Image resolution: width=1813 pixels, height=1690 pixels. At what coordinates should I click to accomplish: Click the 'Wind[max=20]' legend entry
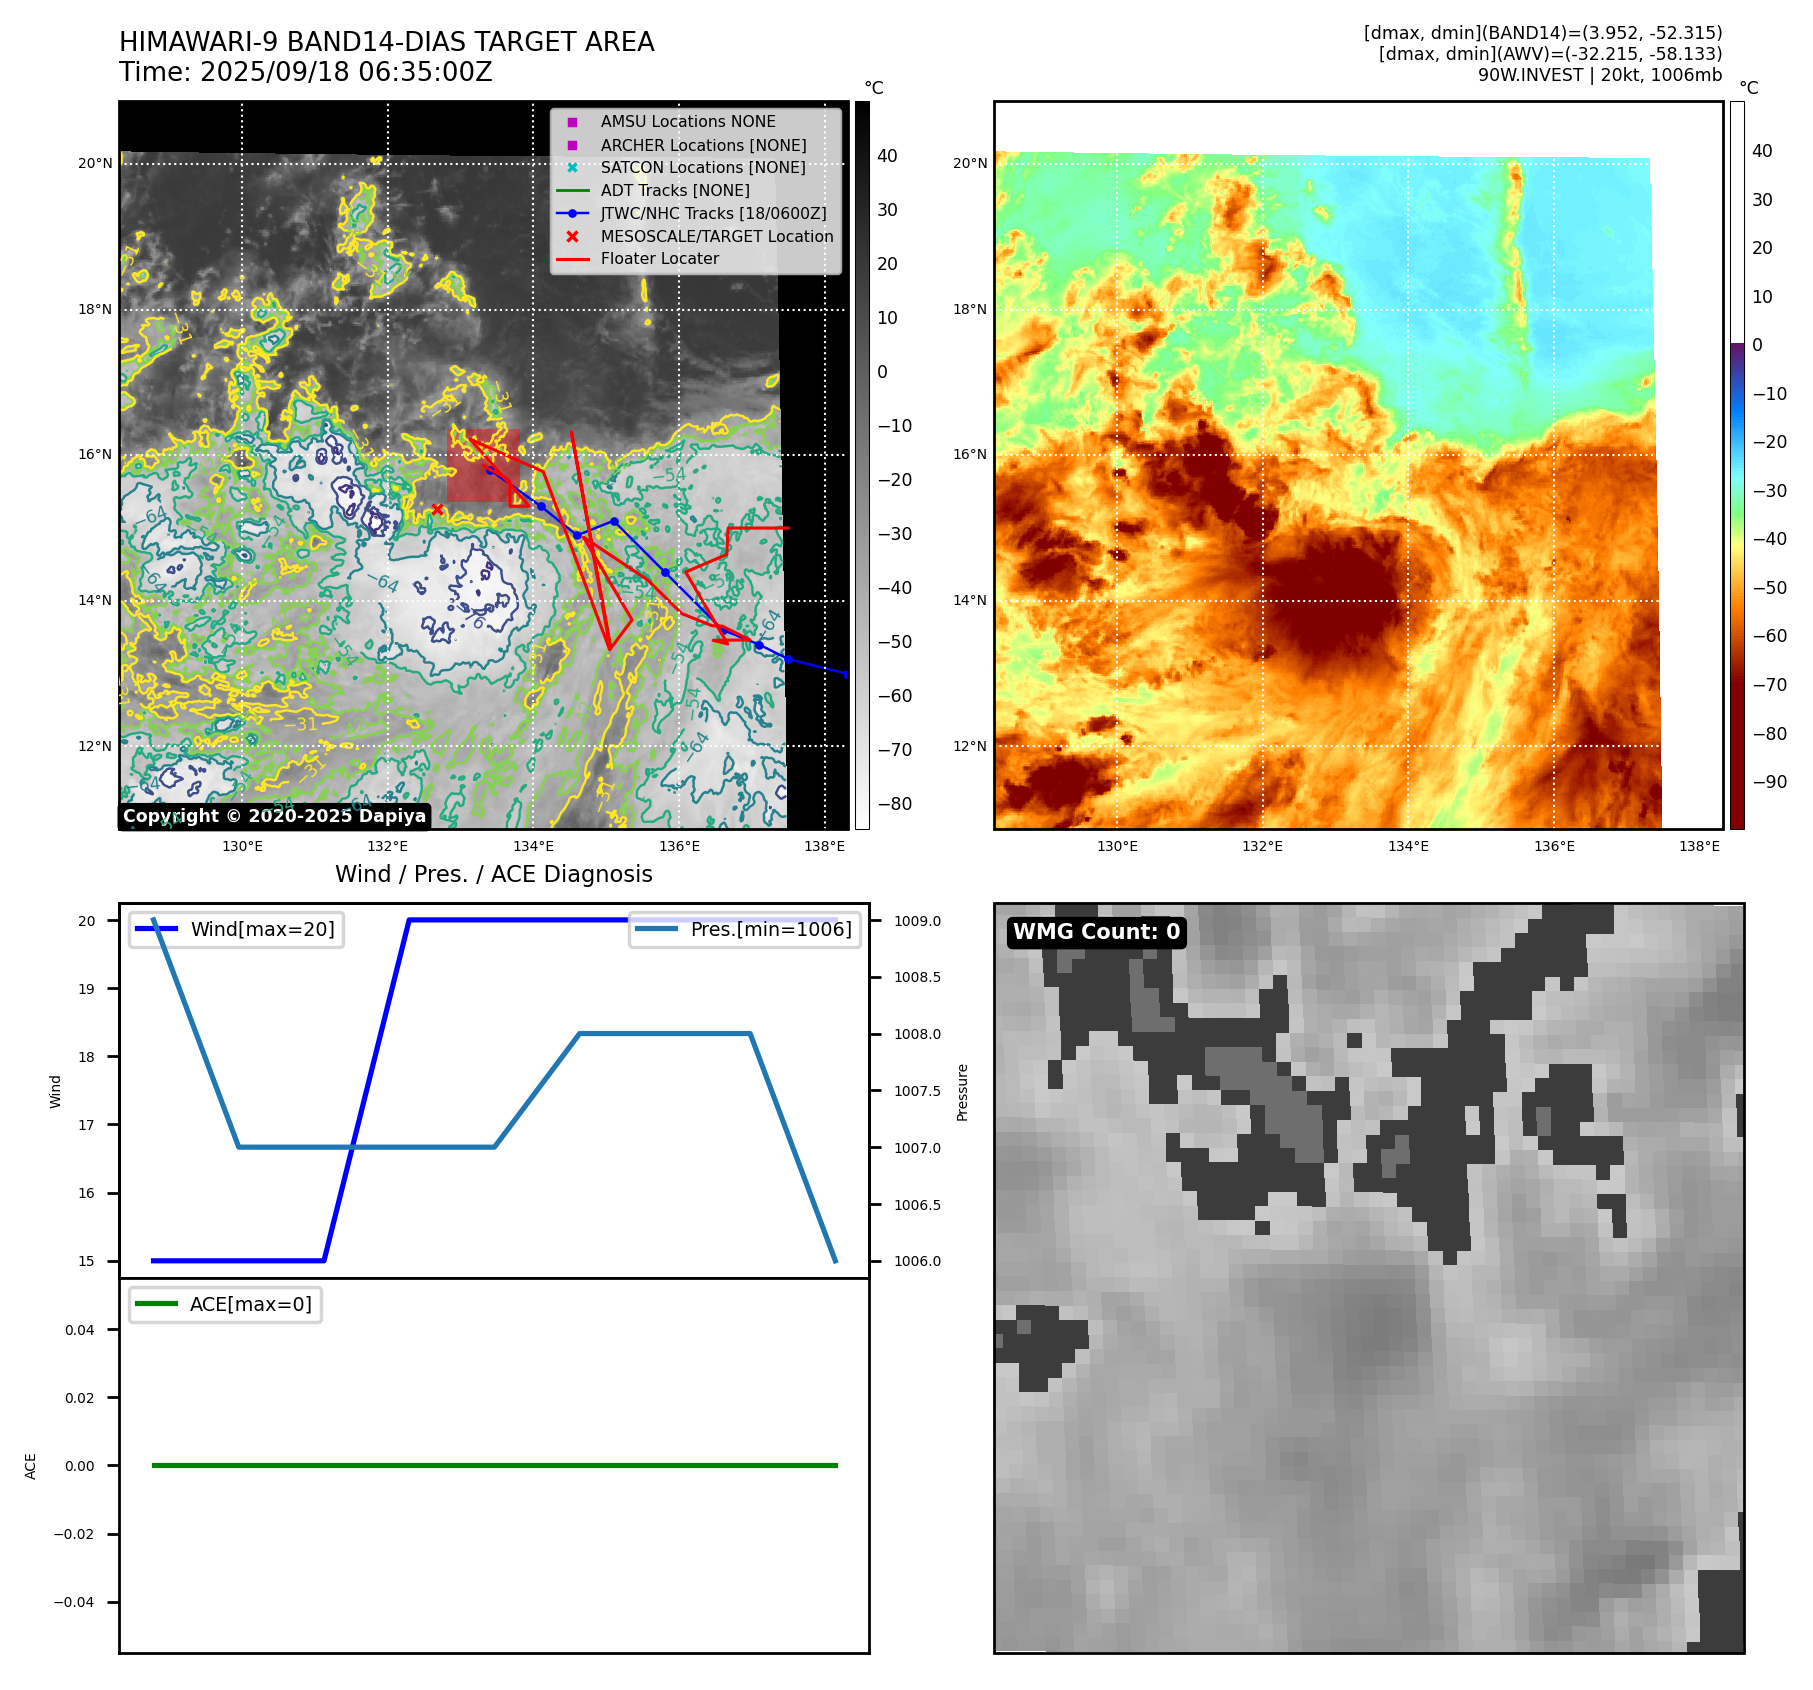[236, 929]
